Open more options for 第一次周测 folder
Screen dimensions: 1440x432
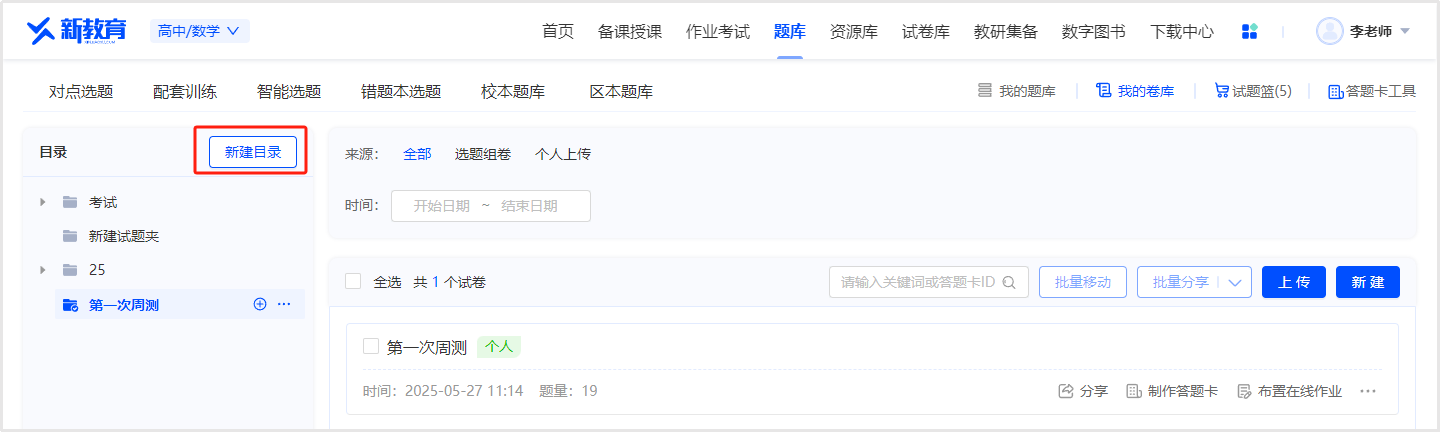point(284,304)
